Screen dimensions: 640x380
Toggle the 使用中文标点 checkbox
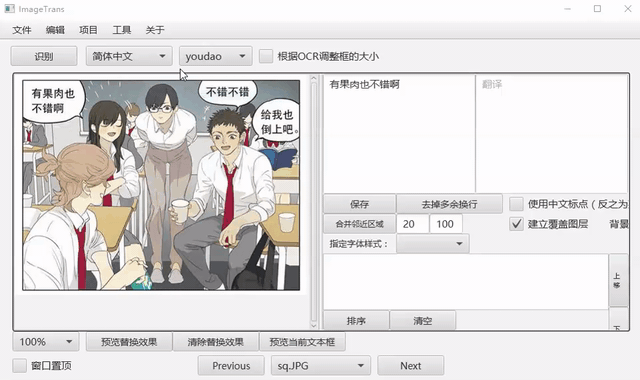point(516,204)
